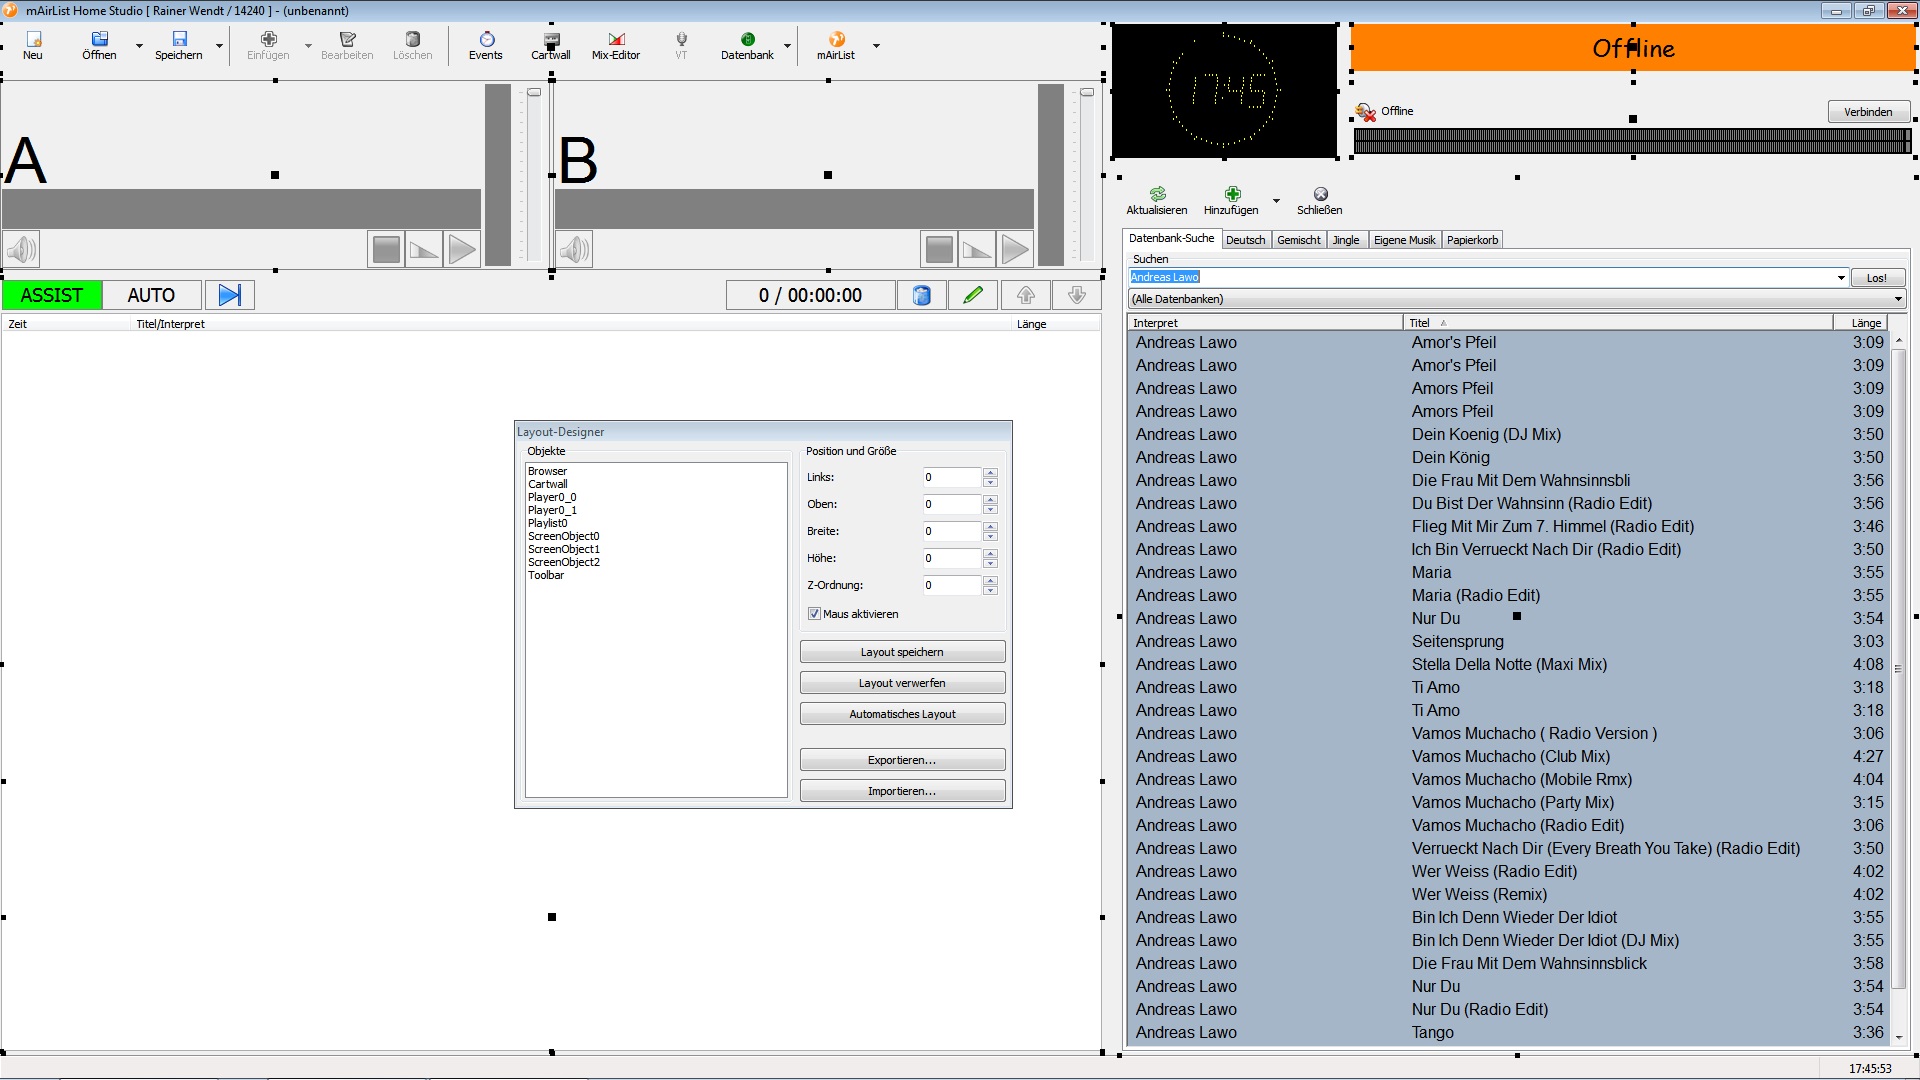Select Player0_0 in Objekte list
Viewport: 1920px width, 1080px height.
pos(552,497)
